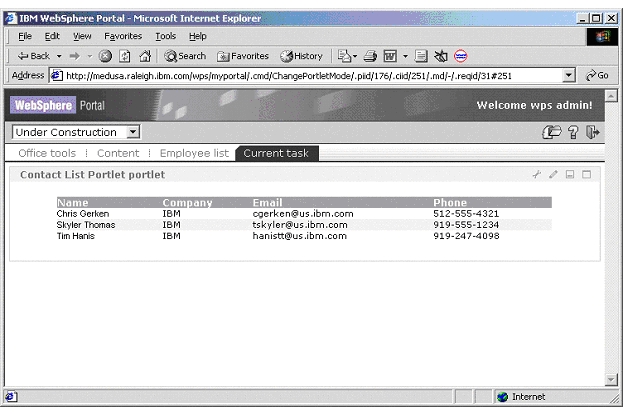Click the address bar URL field
The height and width of the screenshot is (414, 623).
coord(313,75)
